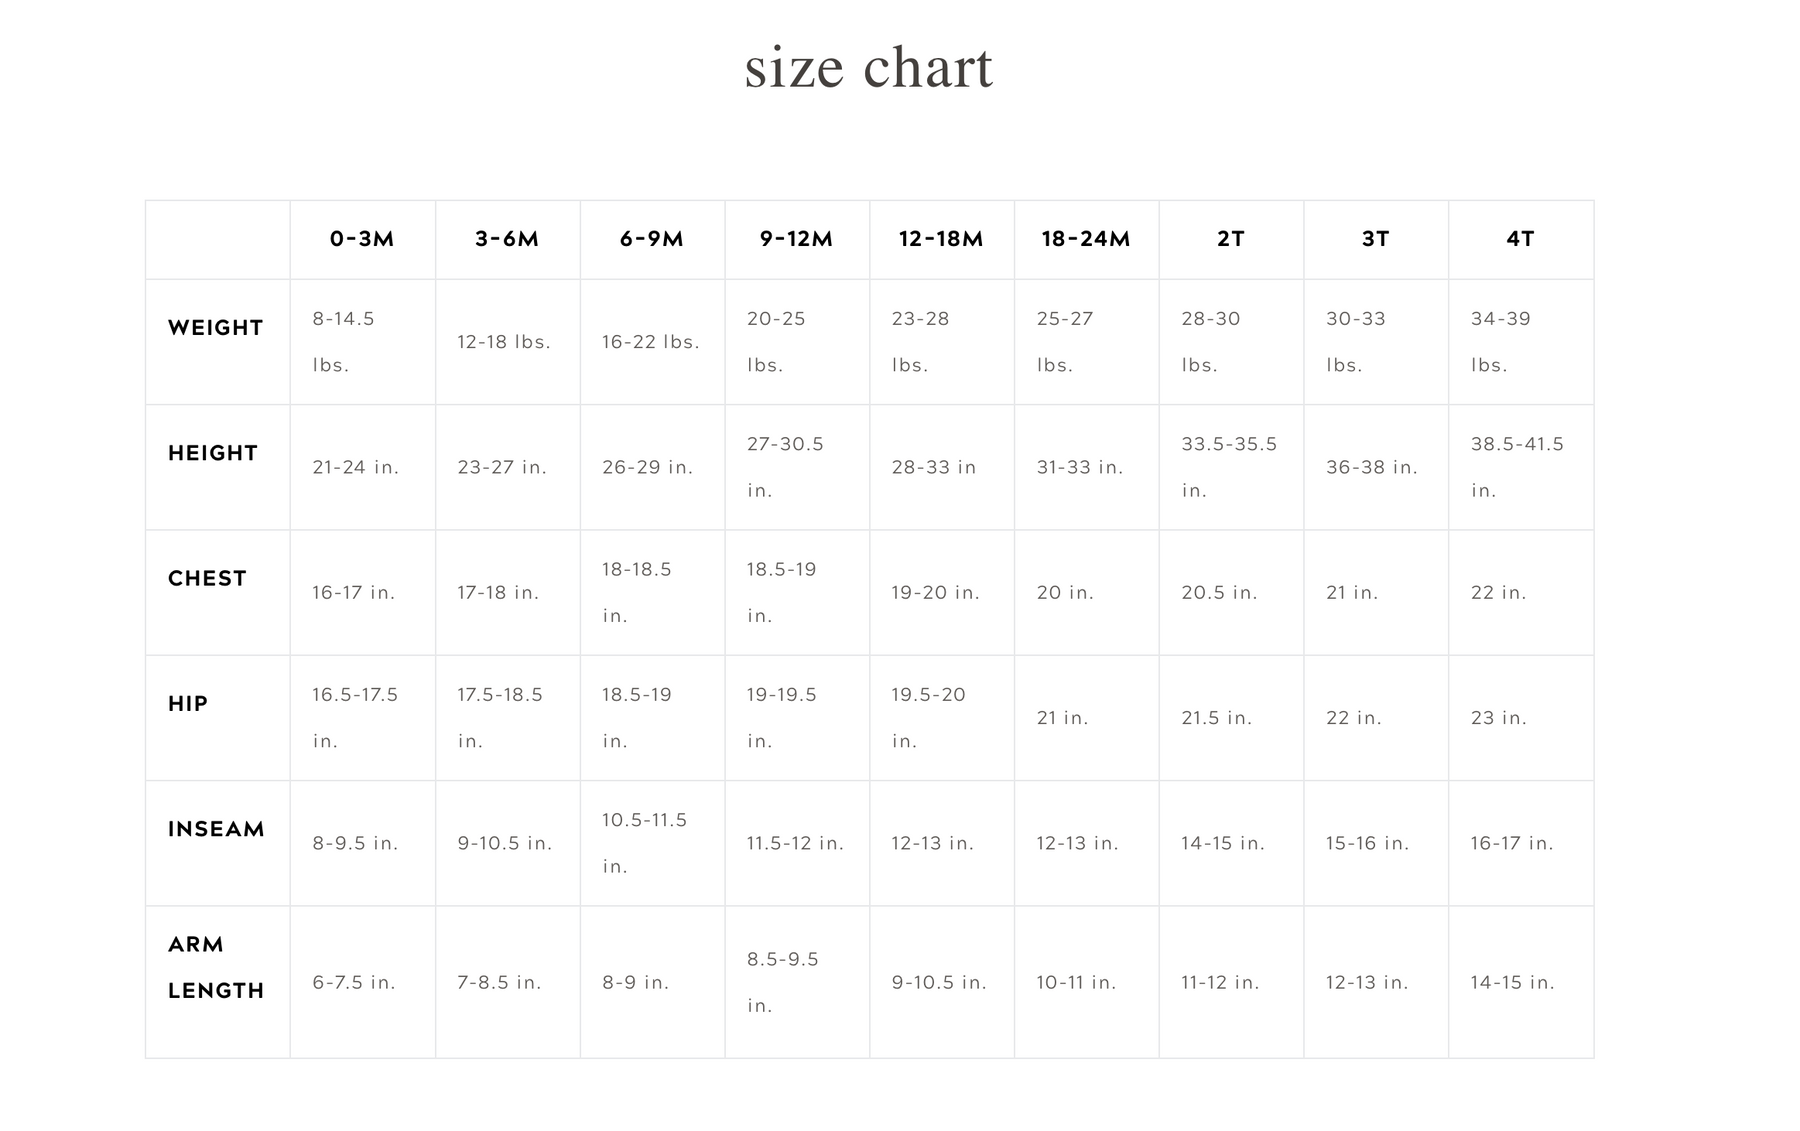
Task: Select the 12-18M column header
Action: click(941, 239)
